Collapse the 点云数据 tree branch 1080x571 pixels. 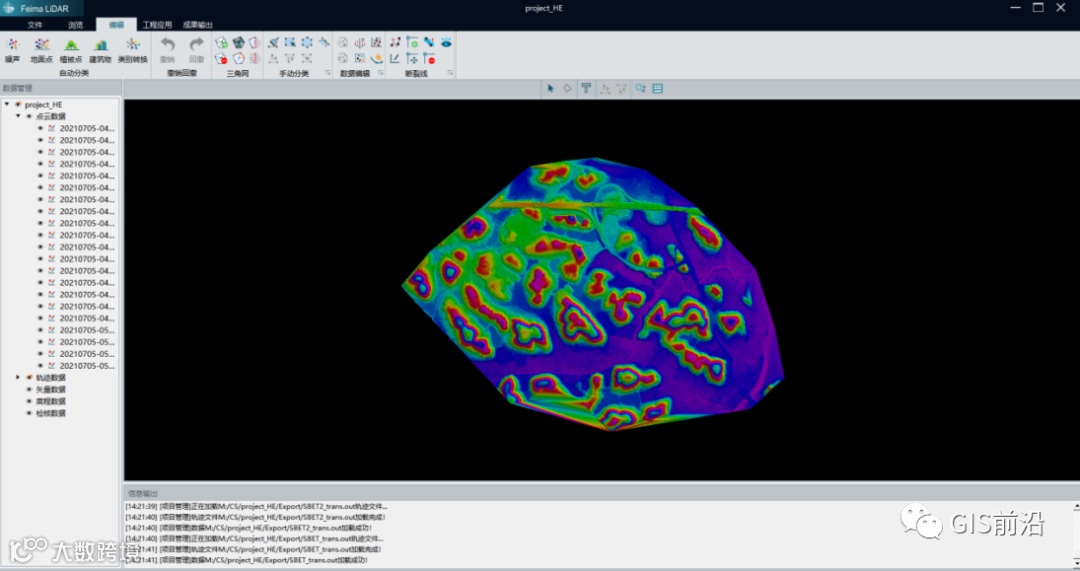[x=18, y=116]
